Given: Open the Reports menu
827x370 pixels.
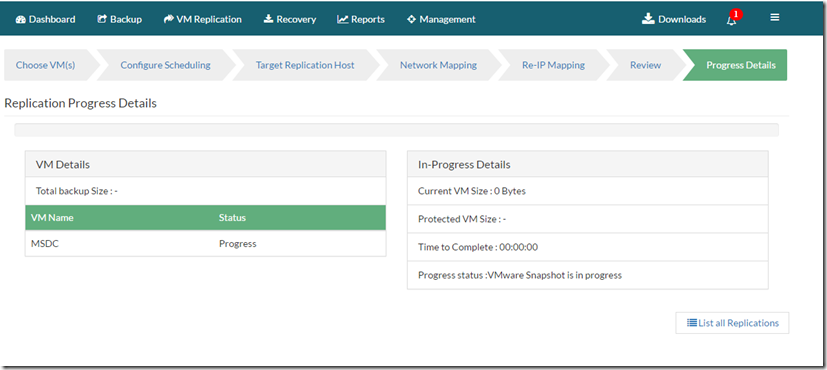Looking at the screenshot, I should tap(361, 19).
